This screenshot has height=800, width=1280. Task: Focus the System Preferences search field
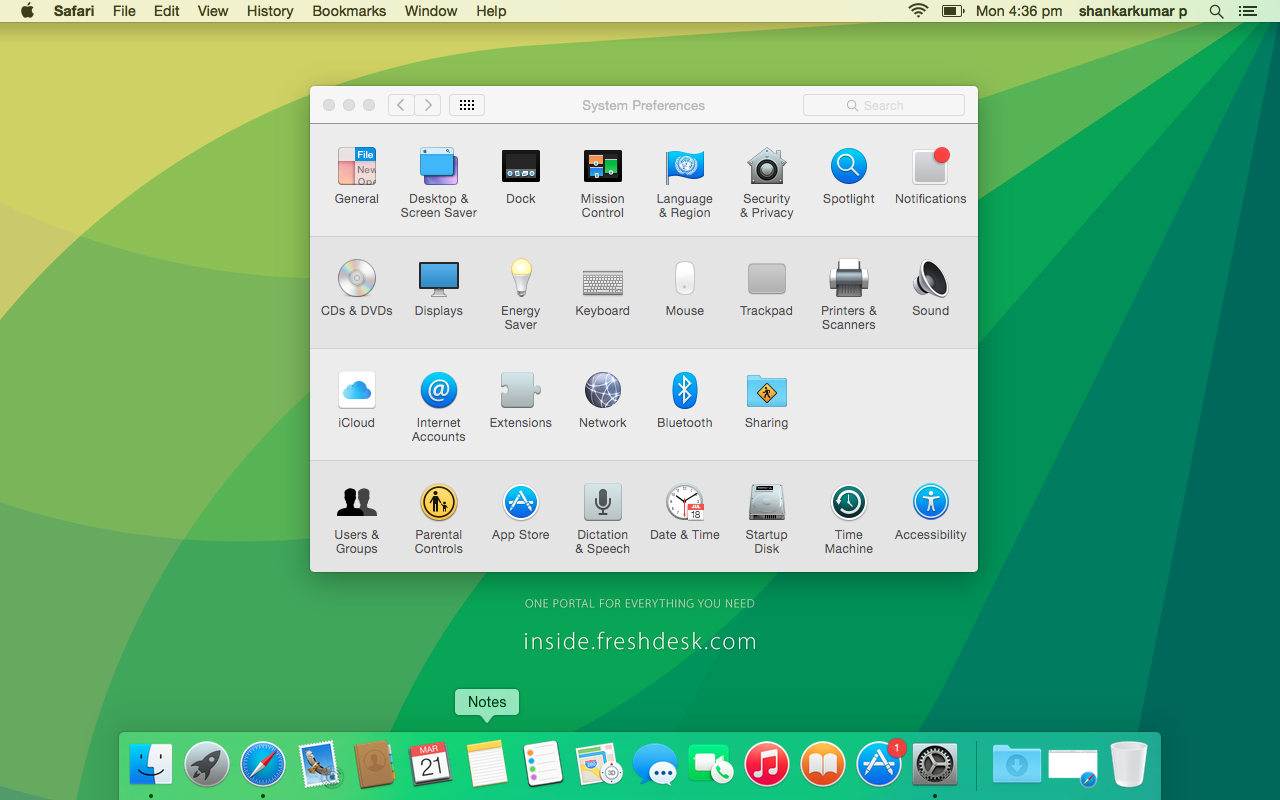pos(884,105)
